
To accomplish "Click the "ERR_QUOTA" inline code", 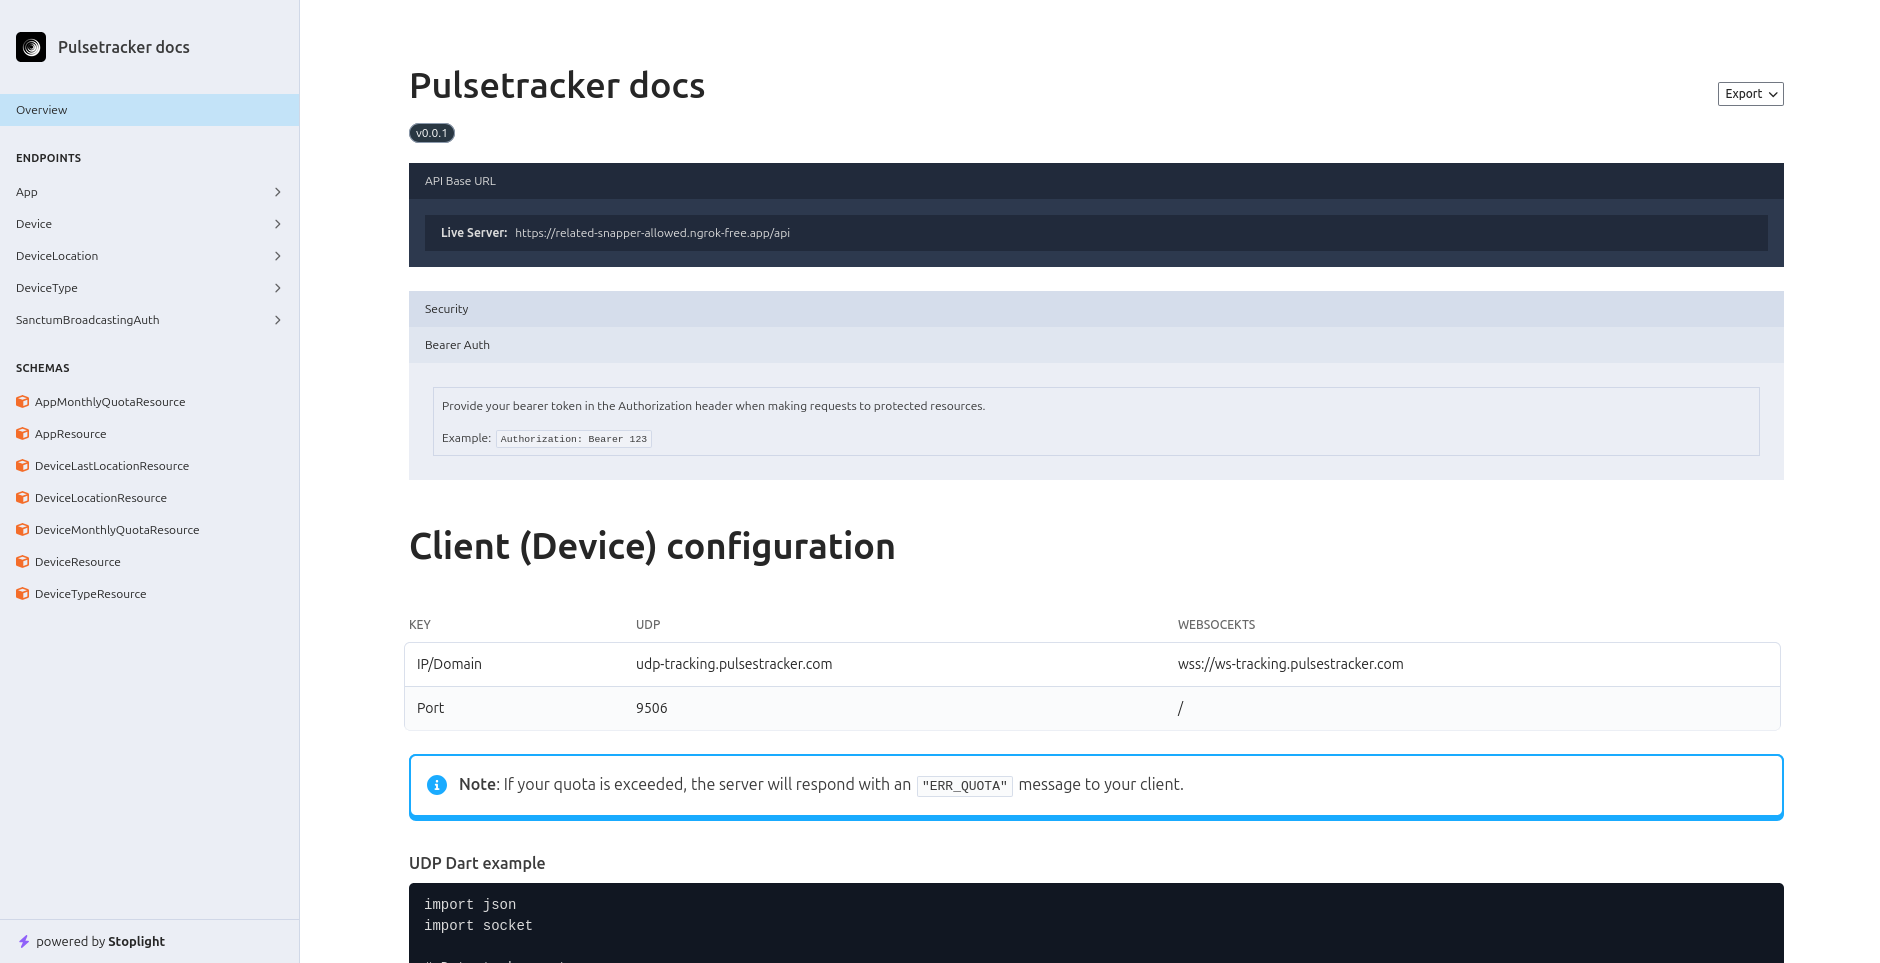I will 965,786.
